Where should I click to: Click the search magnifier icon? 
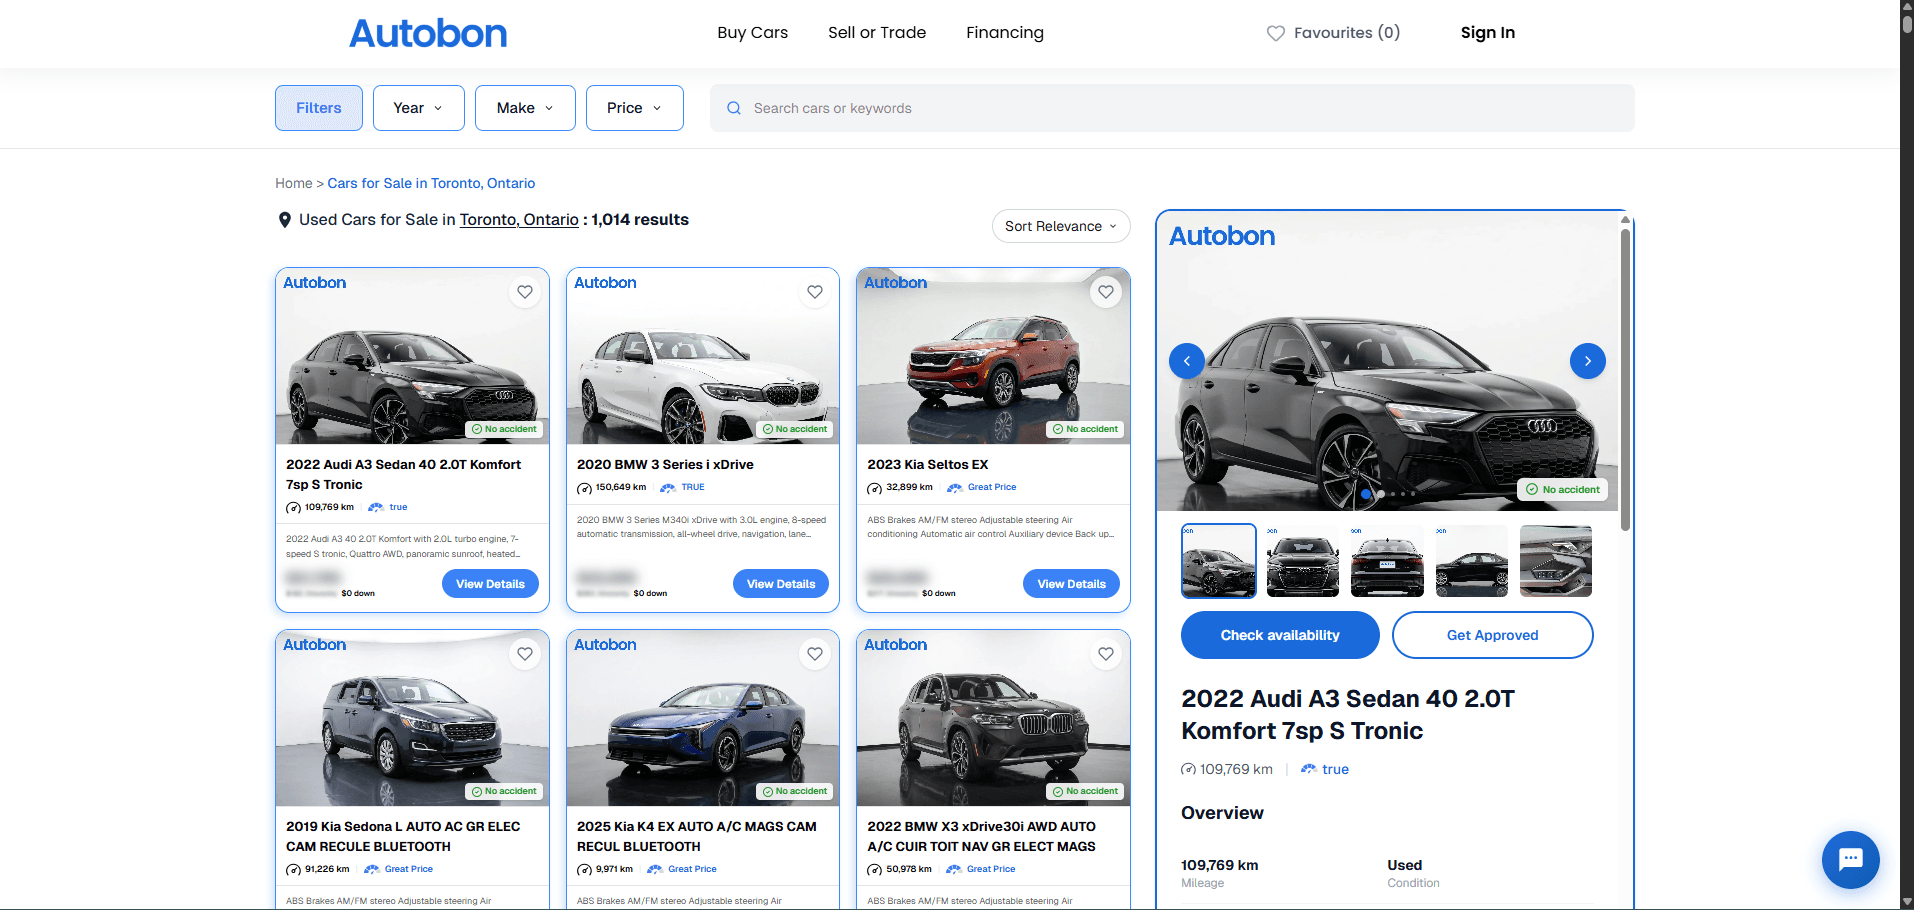pyautogui.click(x=734, y=108)
